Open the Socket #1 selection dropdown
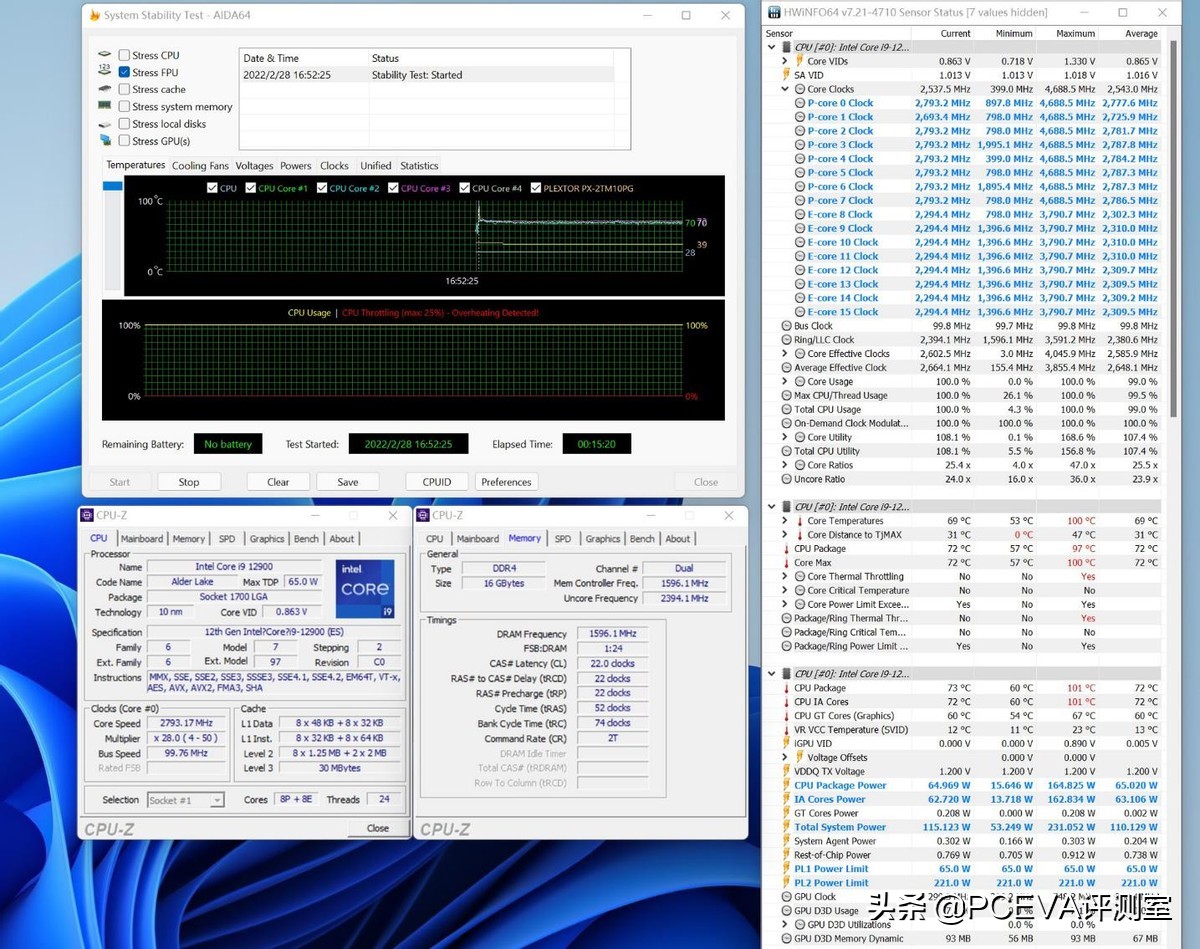 pos(185,800)
